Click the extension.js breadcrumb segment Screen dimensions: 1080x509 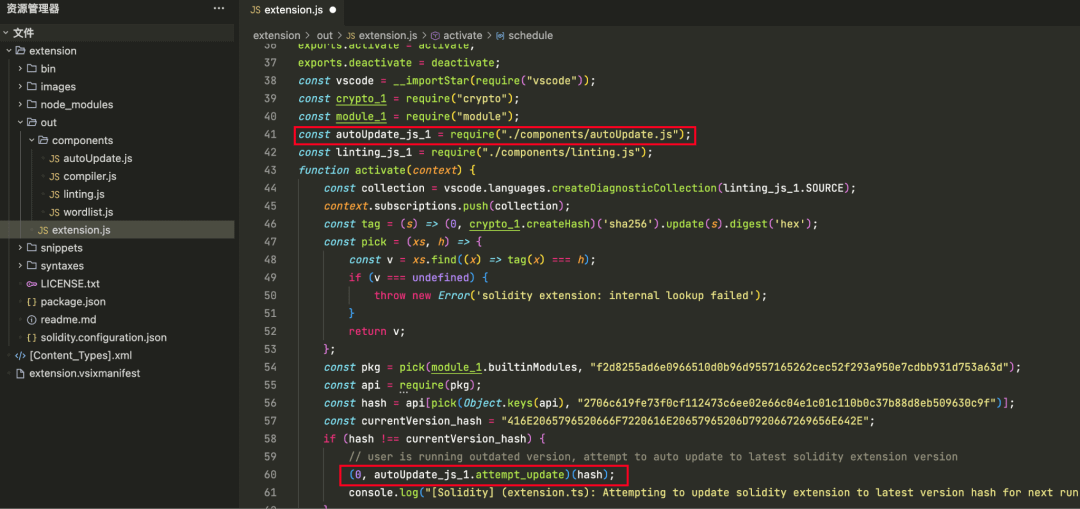coord(388,35)
